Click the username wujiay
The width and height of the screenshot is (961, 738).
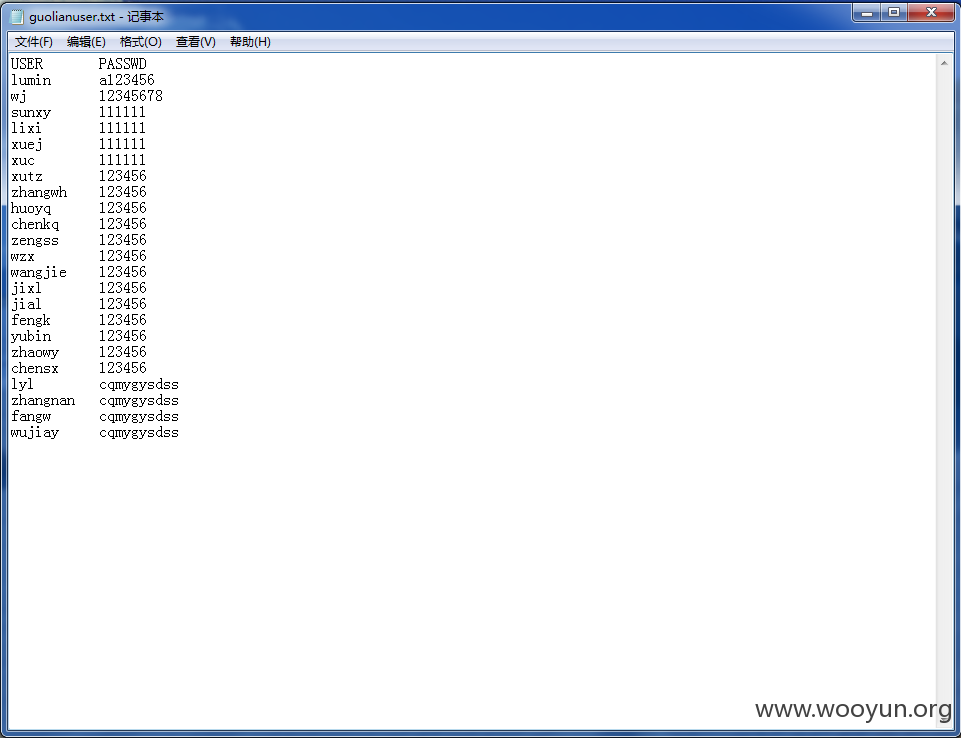(x=35, y=432)
